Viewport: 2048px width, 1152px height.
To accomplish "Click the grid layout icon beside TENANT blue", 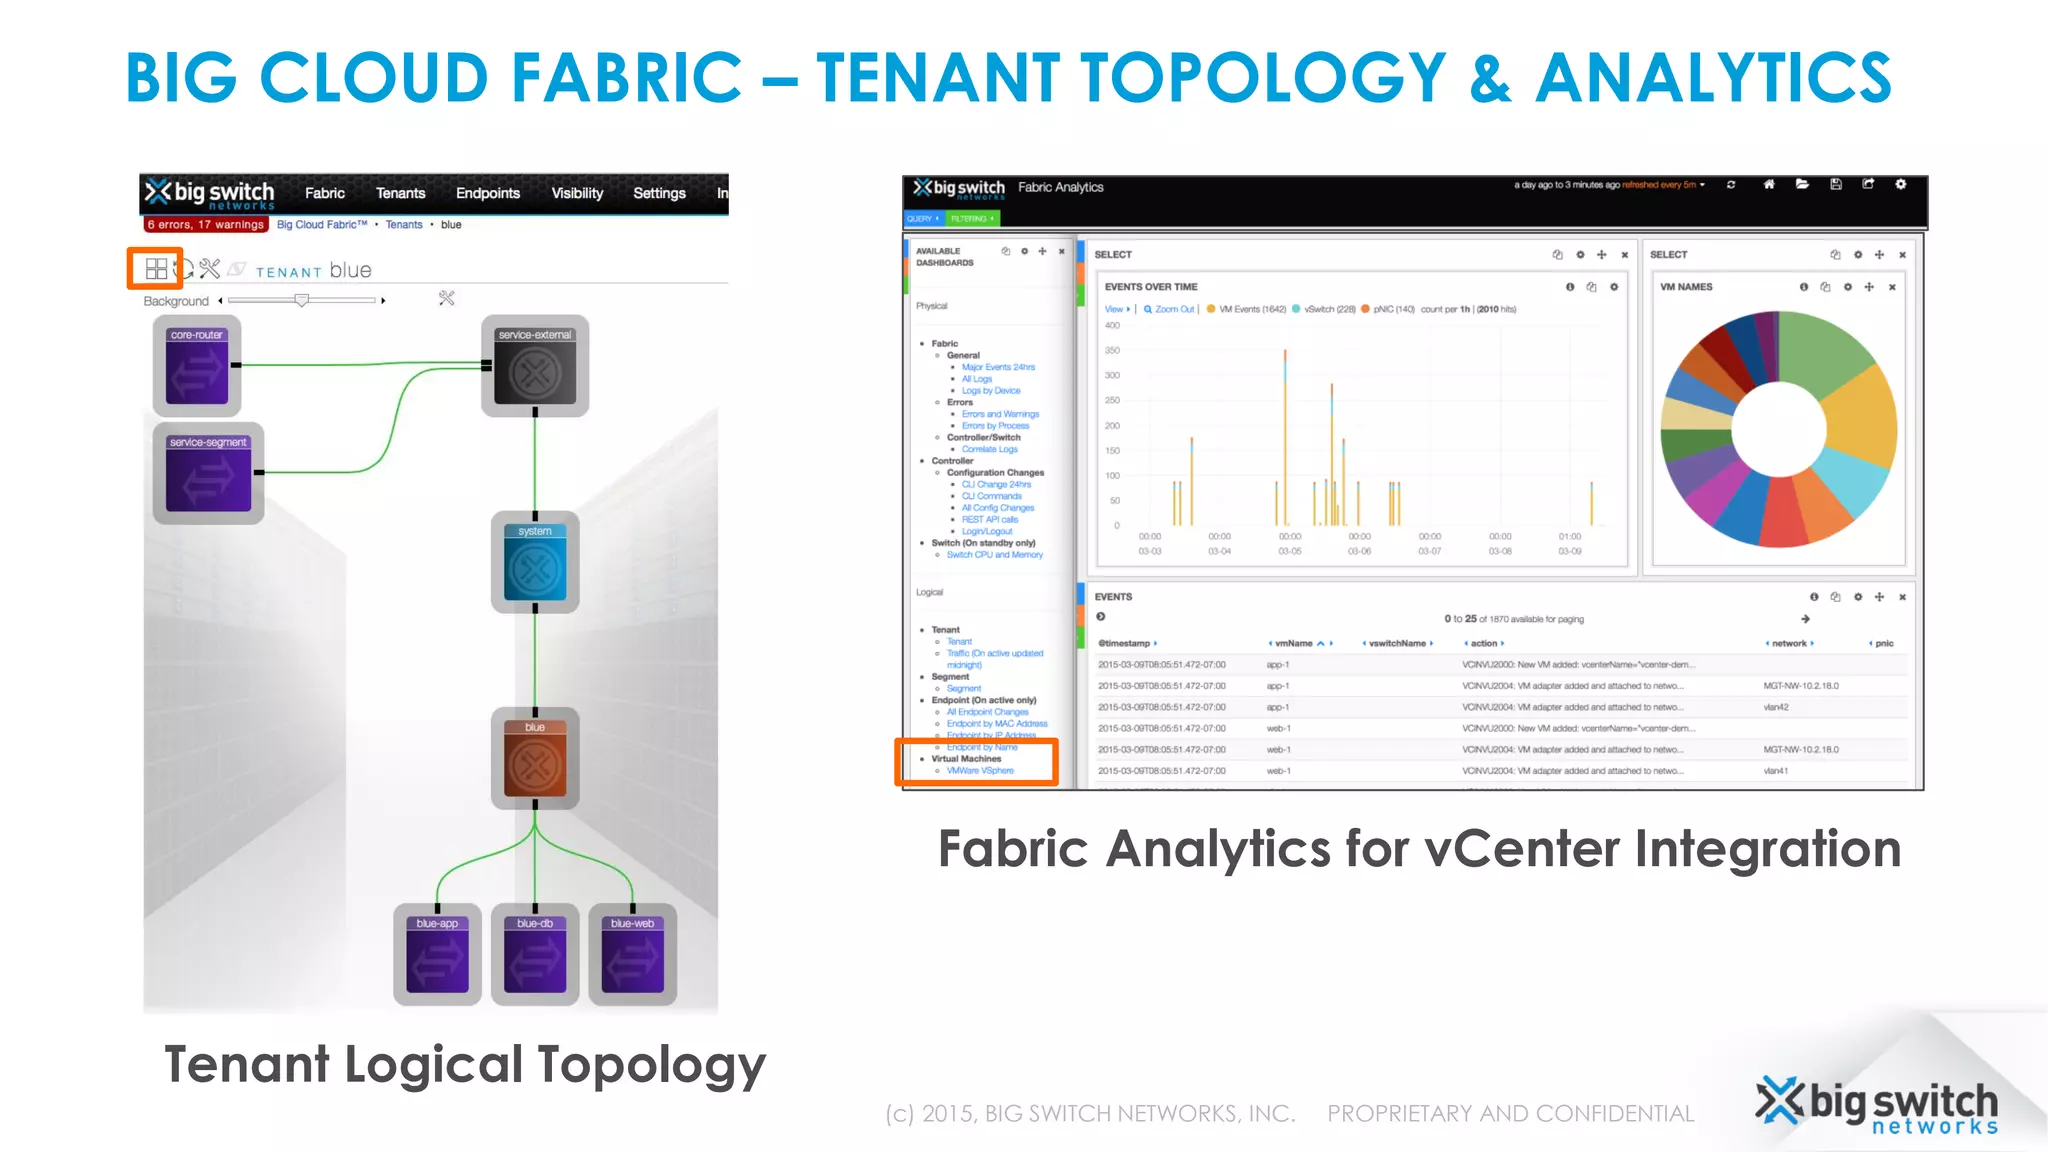I will [x=156, y=269].
